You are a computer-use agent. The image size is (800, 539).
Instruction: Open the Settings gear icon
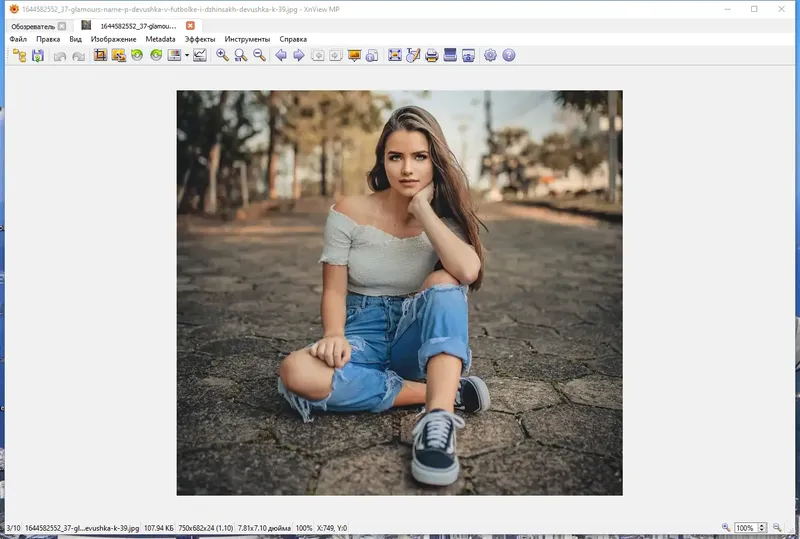(490, 56)
